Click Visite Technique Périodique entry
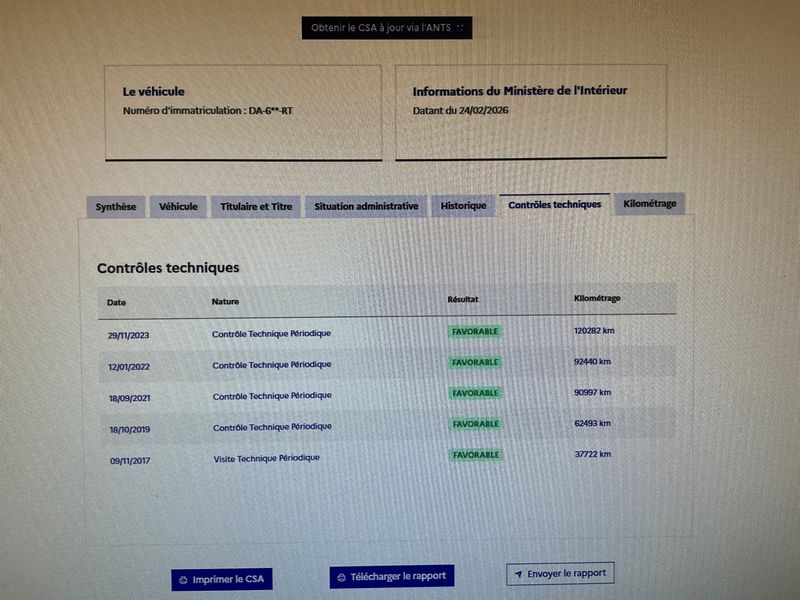The image size is (800, 600). (x=266, y=458)
